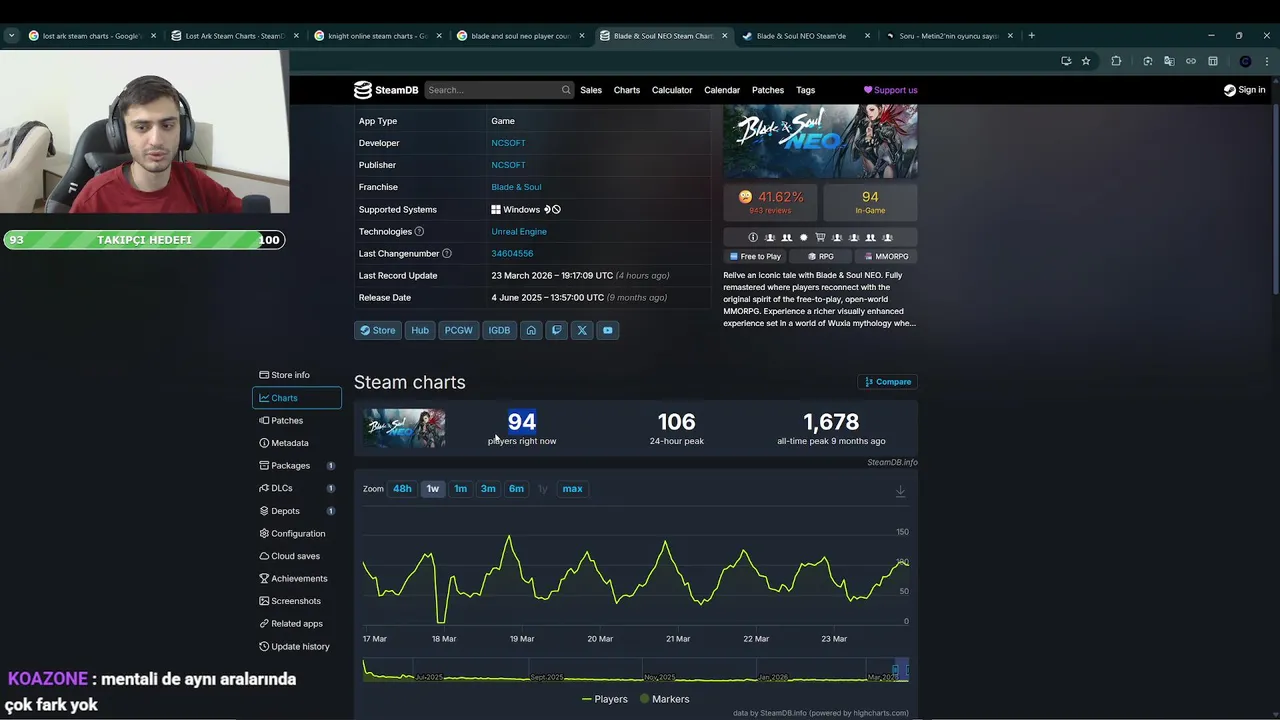Open the Store info sidebar tab
Screen dimensions: 1280x720
297,375
